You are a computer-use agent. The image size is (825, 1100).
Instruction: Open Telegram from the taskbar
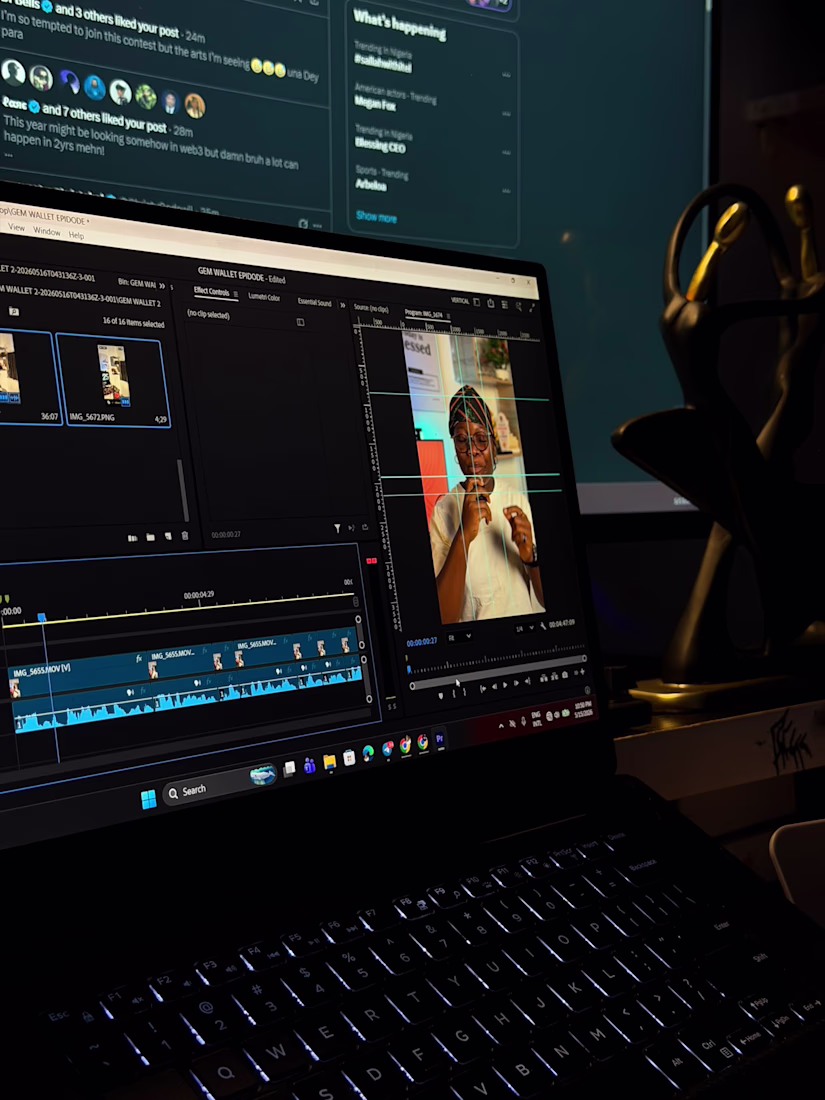point(387,749)
